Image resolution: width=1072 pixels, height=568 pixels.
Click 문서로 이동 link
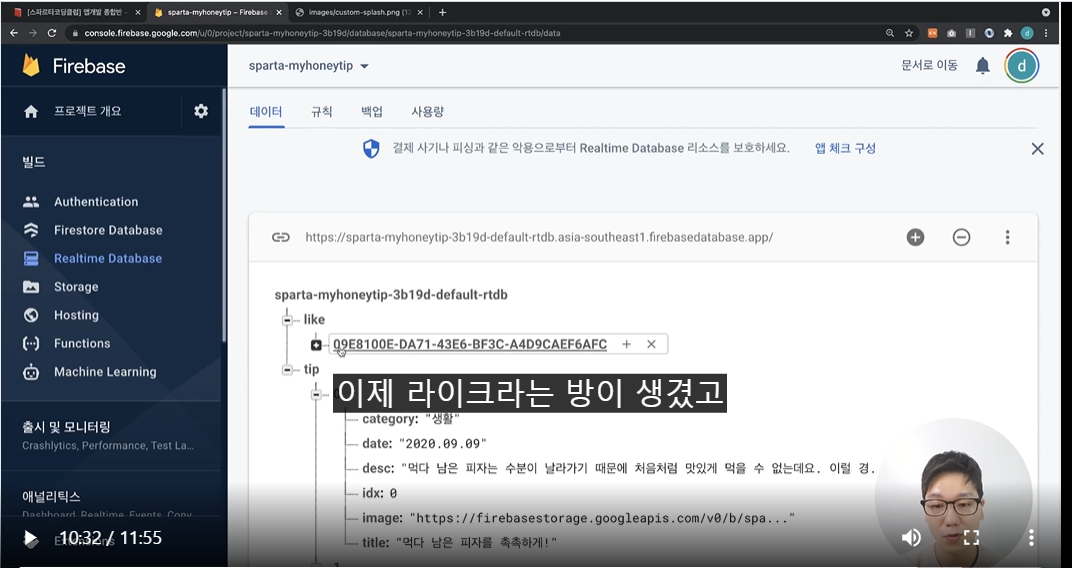click(x=929, y=66)
